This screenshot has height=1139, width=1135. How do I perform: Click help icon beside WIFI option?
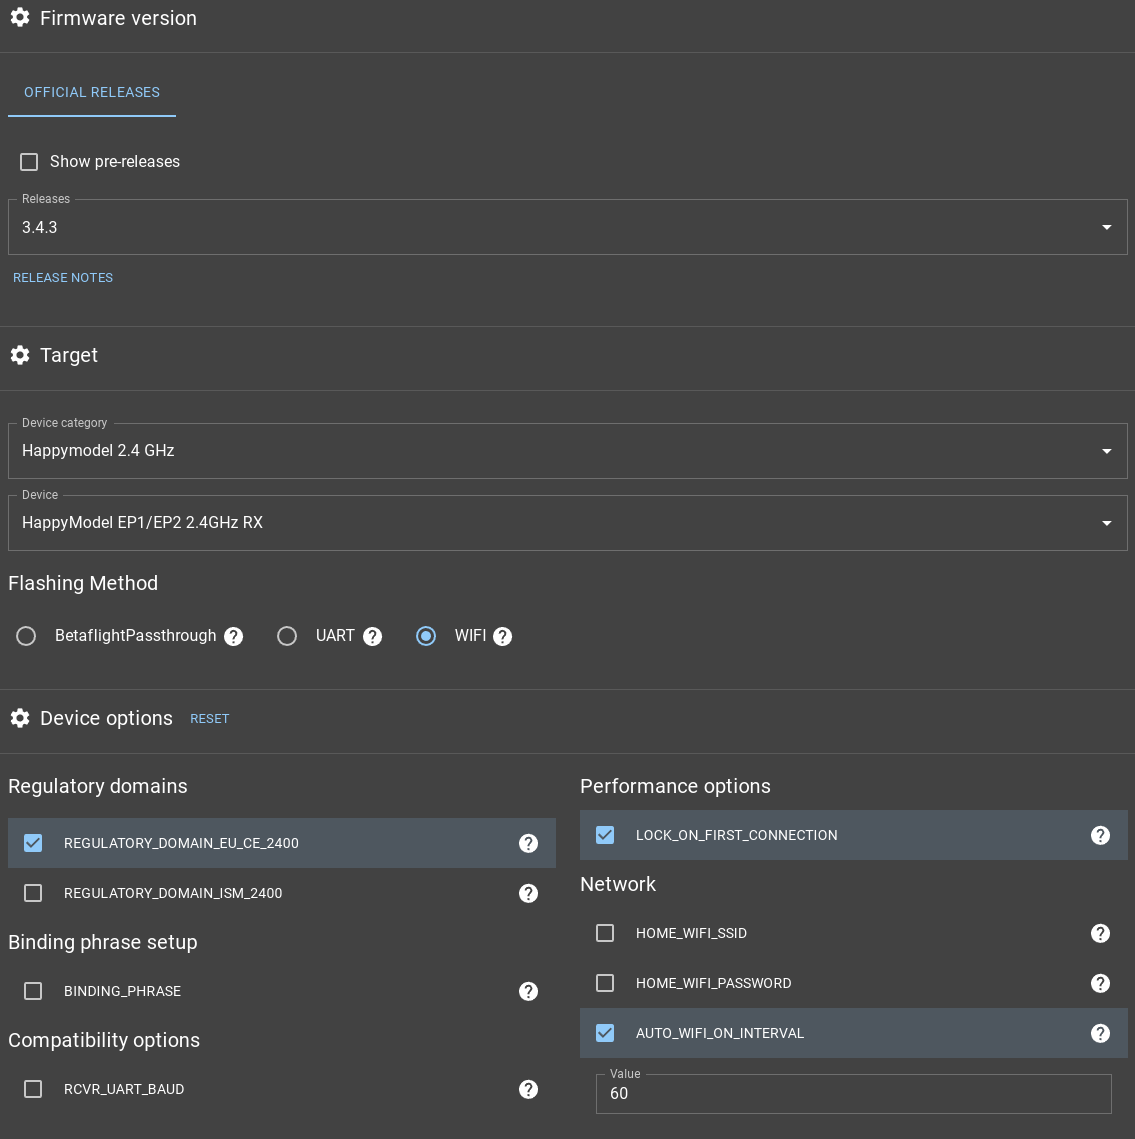503,637
